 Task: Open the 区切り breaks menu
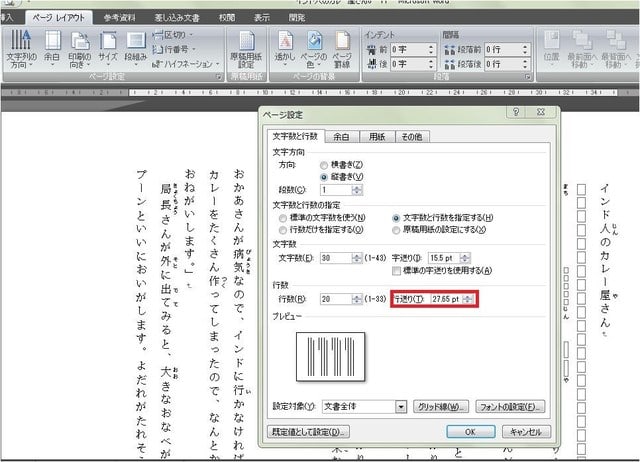point(173,35)
